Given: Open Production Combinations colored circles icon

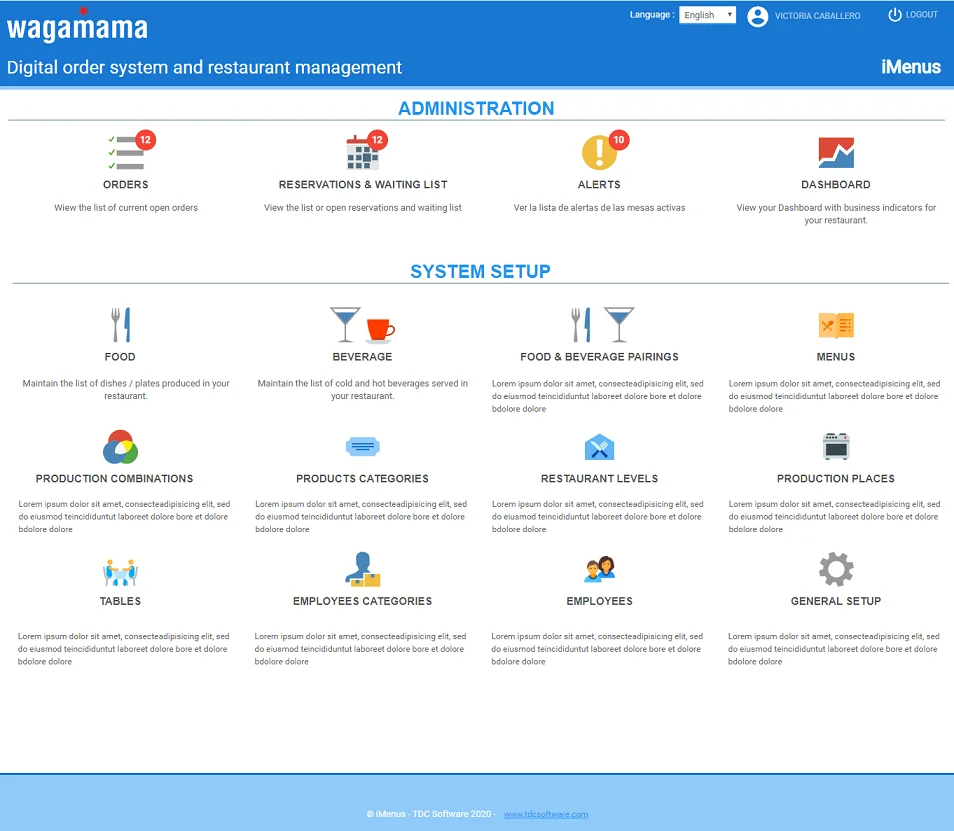Looking at the screenshot, I should point(120,446).
